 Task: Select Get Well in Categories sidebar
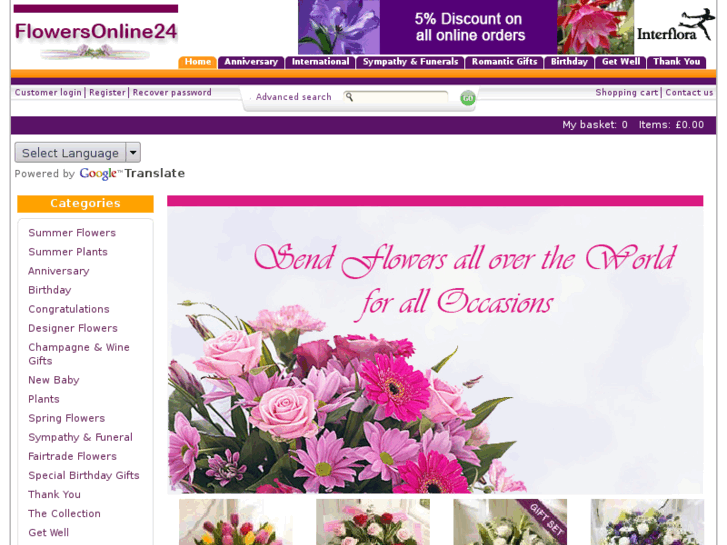point(48,532)
